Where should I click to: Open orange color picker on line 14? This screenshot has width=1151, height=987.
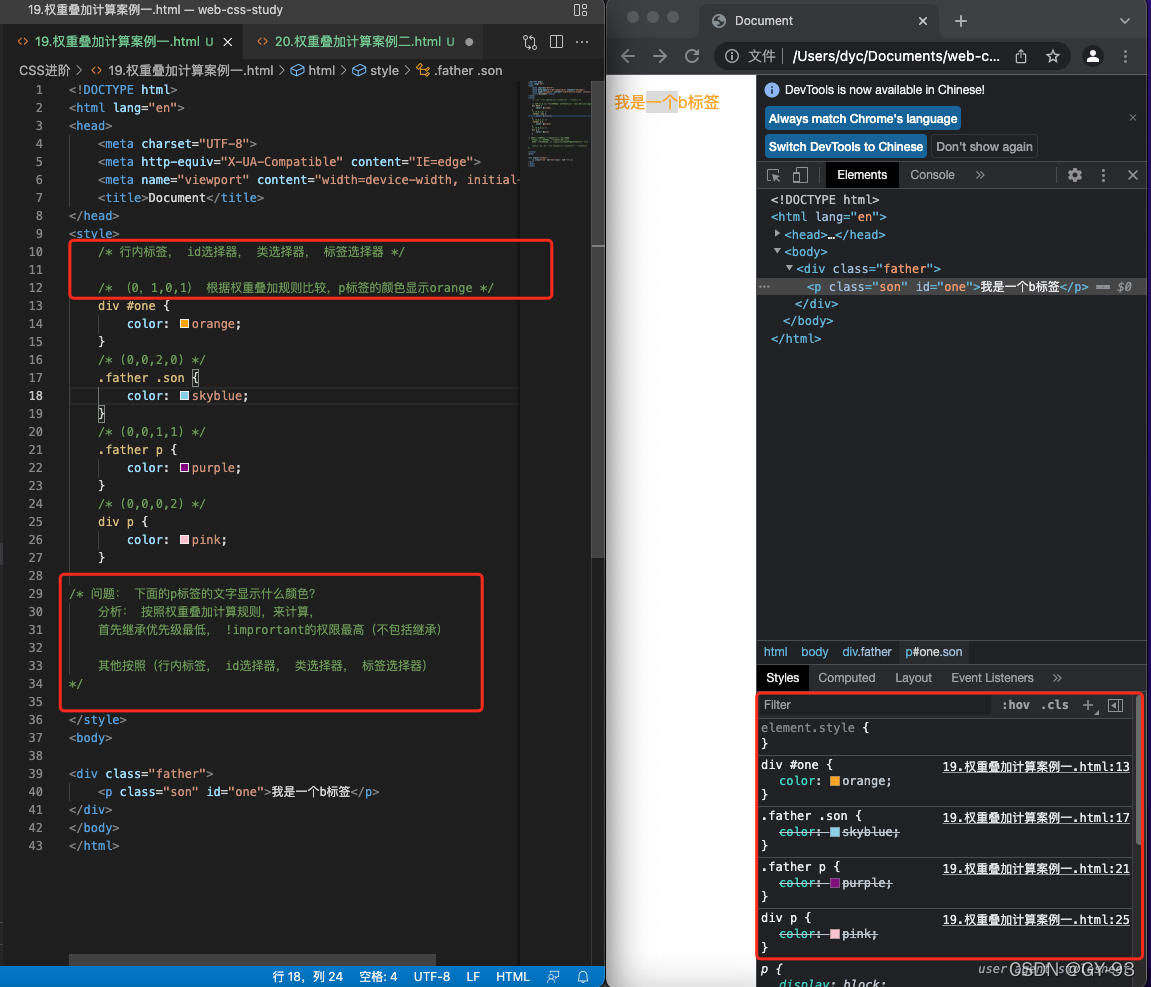point(184,324)
